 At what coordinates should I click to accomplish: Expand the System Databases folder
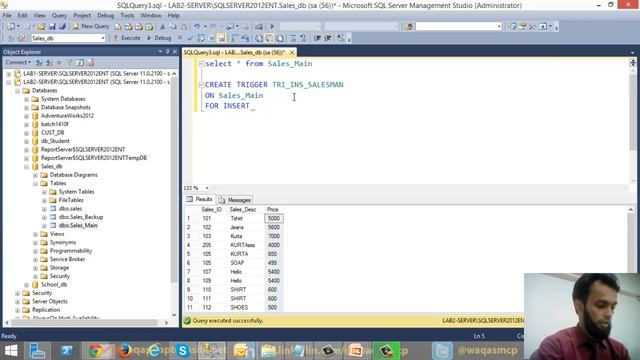(26, 99)
